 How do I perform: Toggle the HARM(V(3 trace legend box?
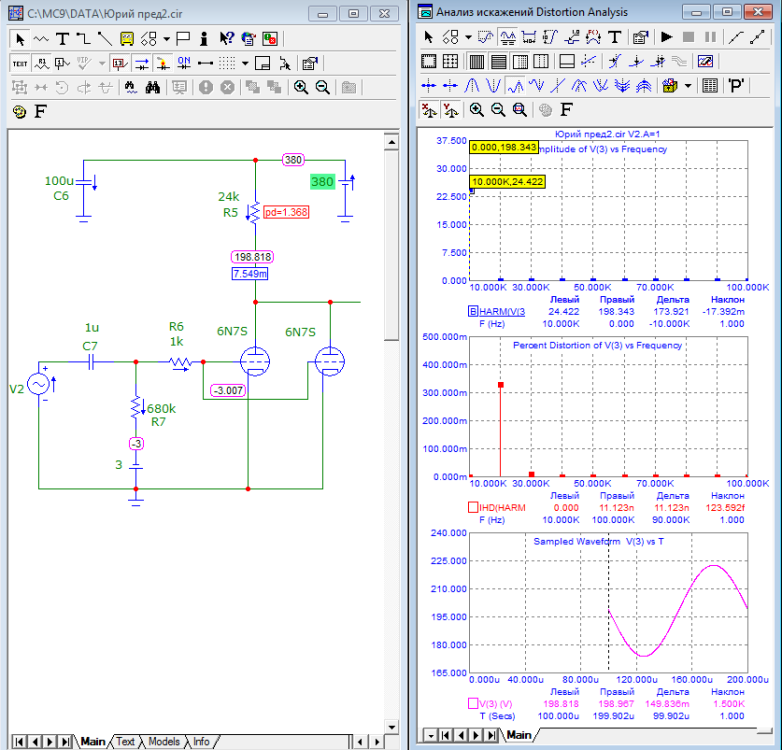tap(473, 311)
